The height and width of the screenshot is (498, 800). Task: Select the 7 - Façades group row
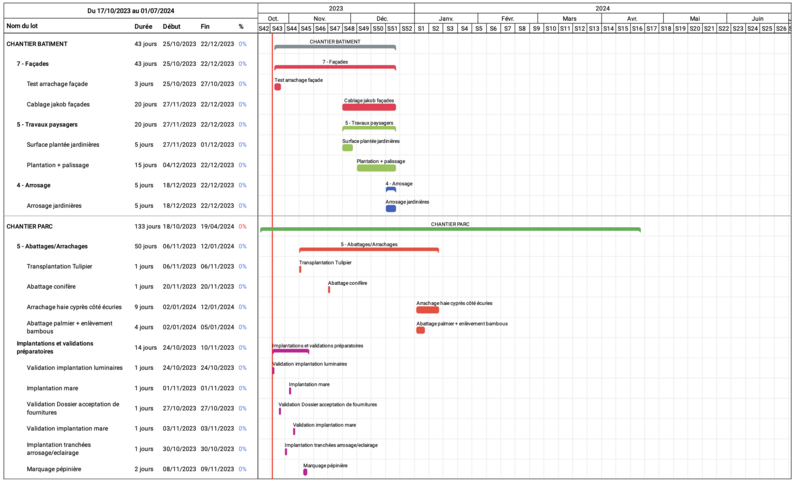pos(33,63)
